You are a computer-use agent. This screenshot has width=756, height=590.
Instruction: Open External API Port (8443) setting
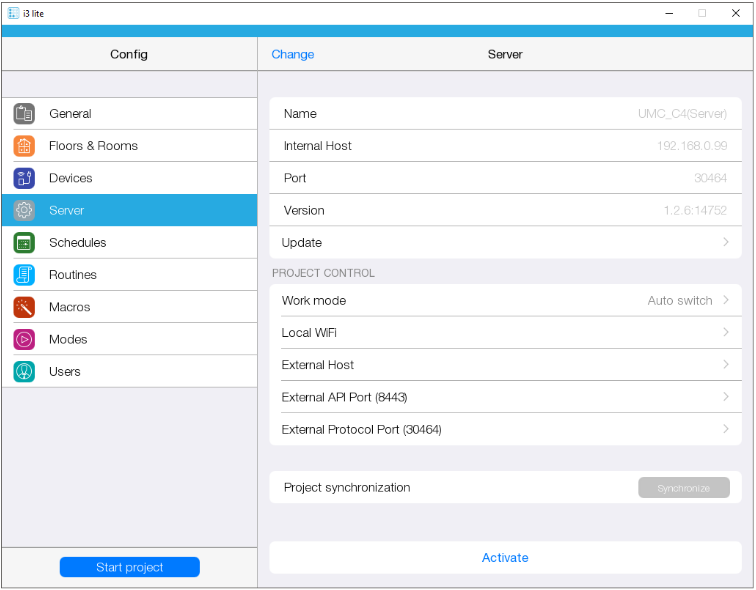(x=505, y=397)
